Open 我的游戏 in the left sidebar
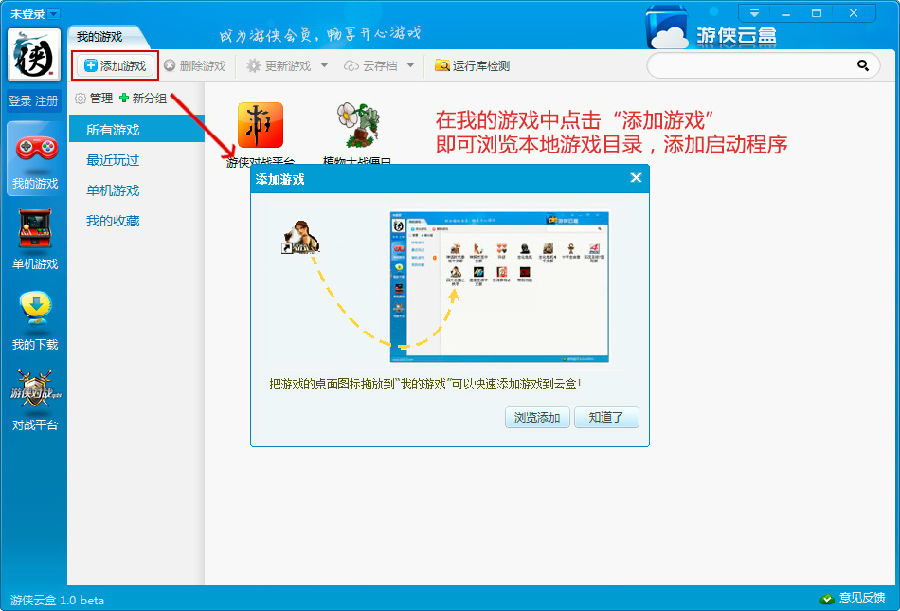 click(35, 158)
